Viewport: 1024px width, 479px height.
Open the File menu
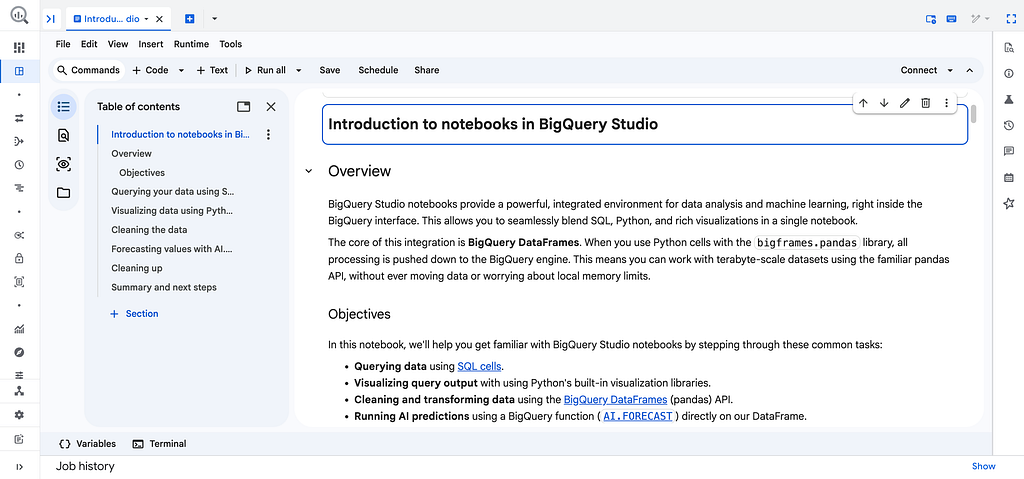pos(63,44)
